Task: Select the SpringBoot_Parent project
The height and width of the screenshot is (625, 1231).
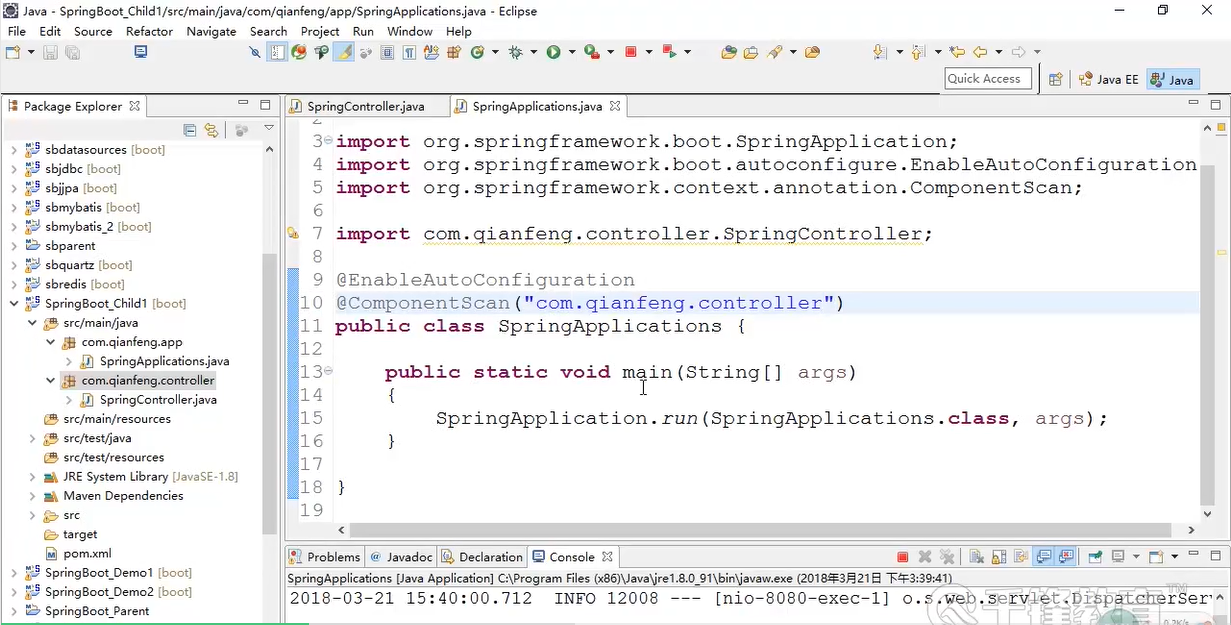Action: [97, 611]
